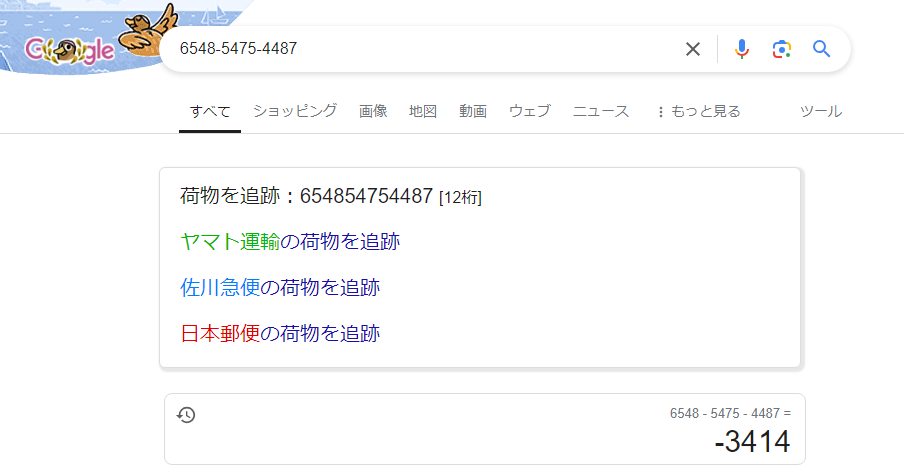Select the すべて tab
The height and width of the screenshot is (476, 904).
tap(210, 111)
